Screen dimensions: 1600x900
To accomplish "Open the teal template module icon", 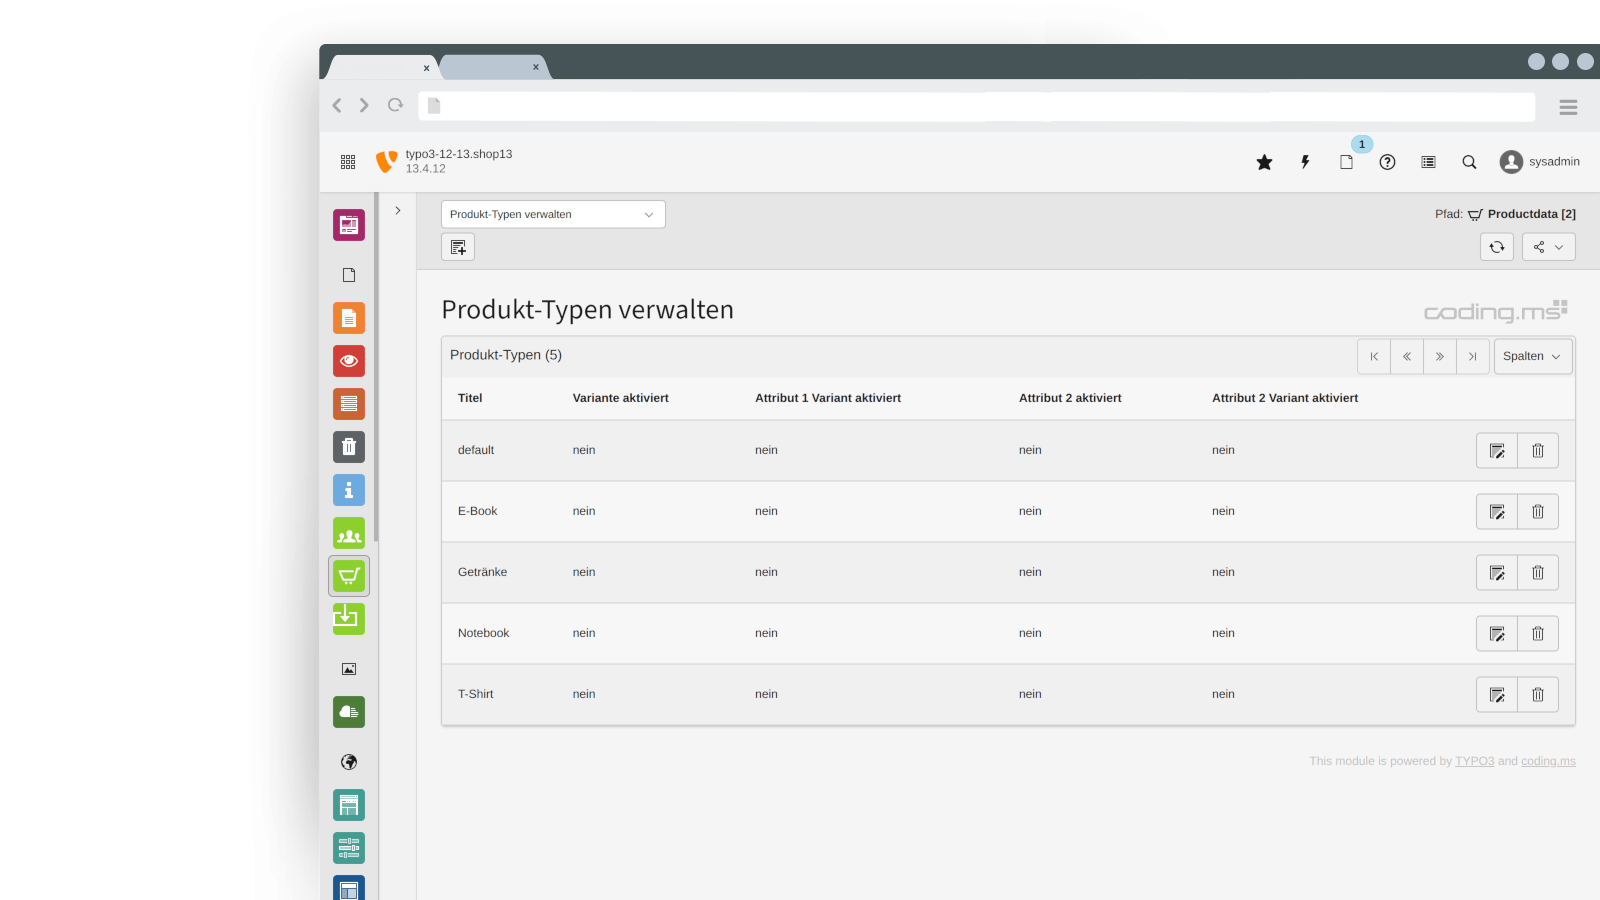I will click(349, 805).
